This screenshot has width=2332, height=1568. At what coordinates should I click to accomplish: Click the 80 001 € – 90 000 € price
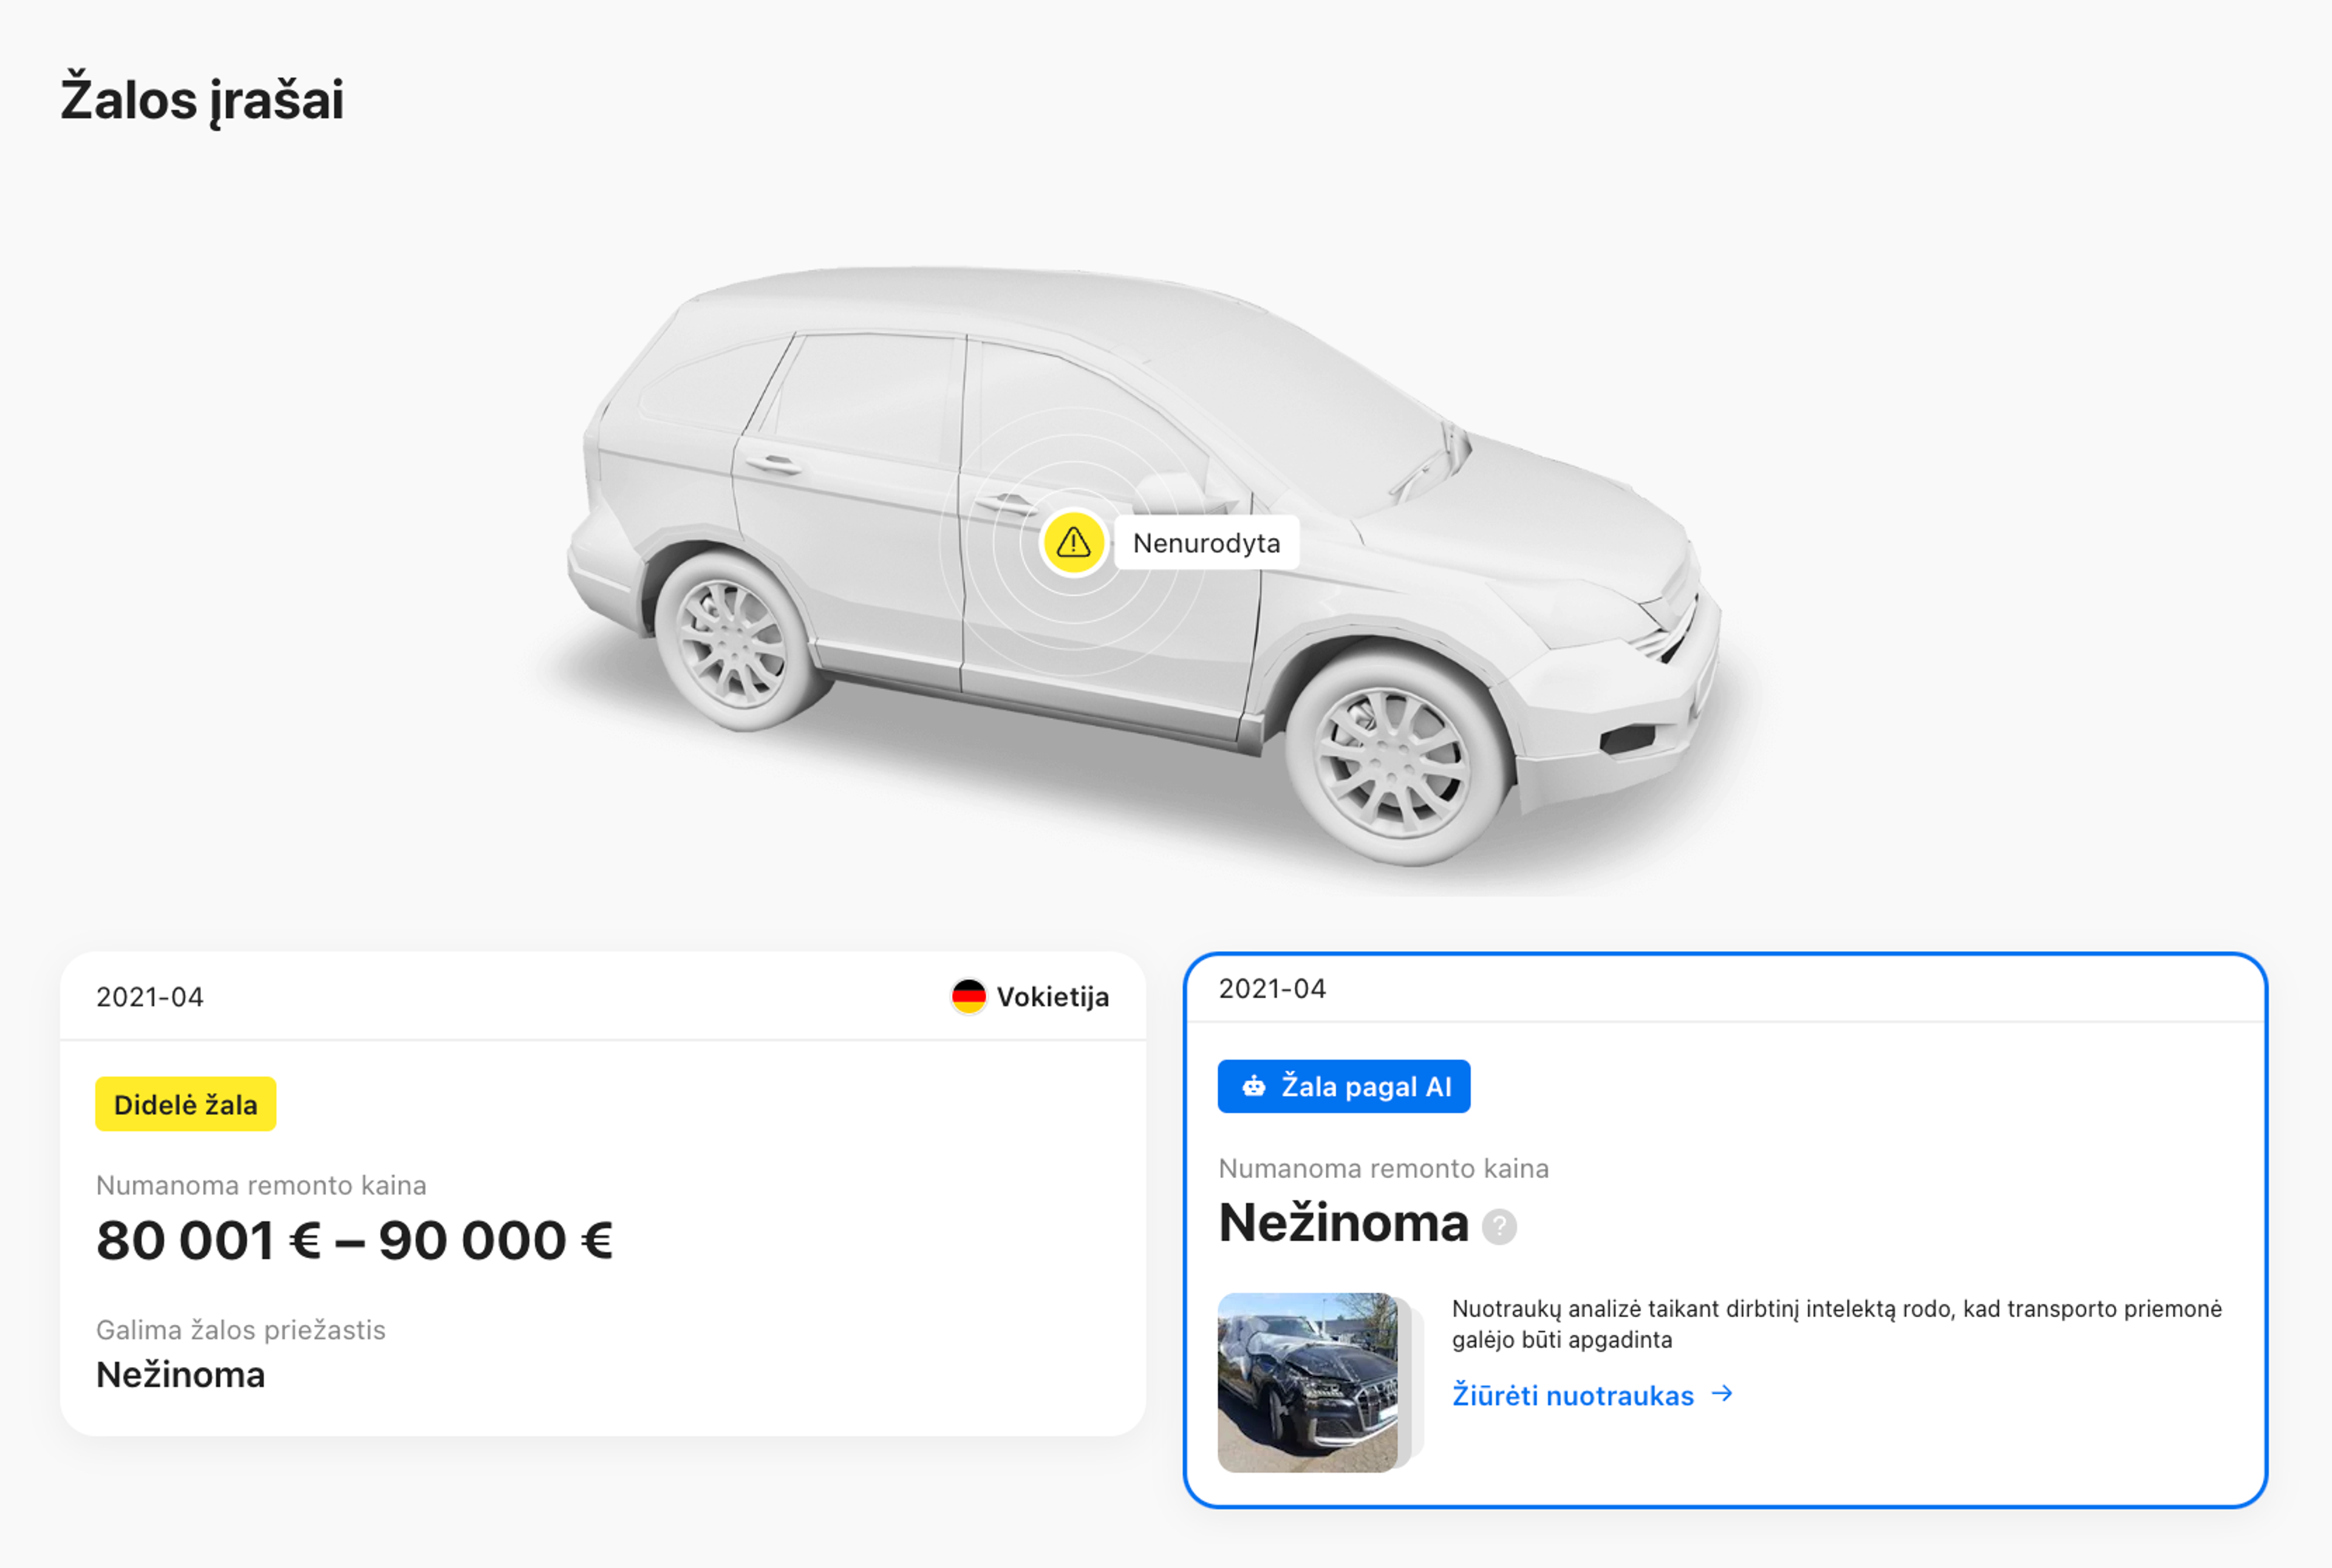point(354,1241)
